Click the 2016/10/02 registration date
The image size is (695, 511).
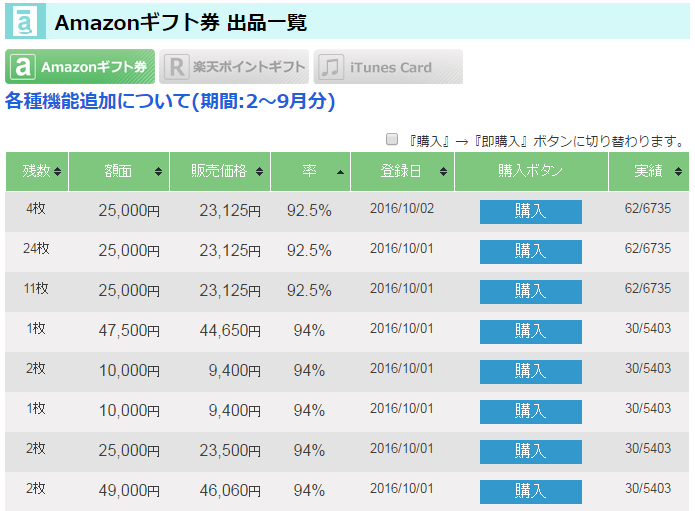[x=402, y=209]
